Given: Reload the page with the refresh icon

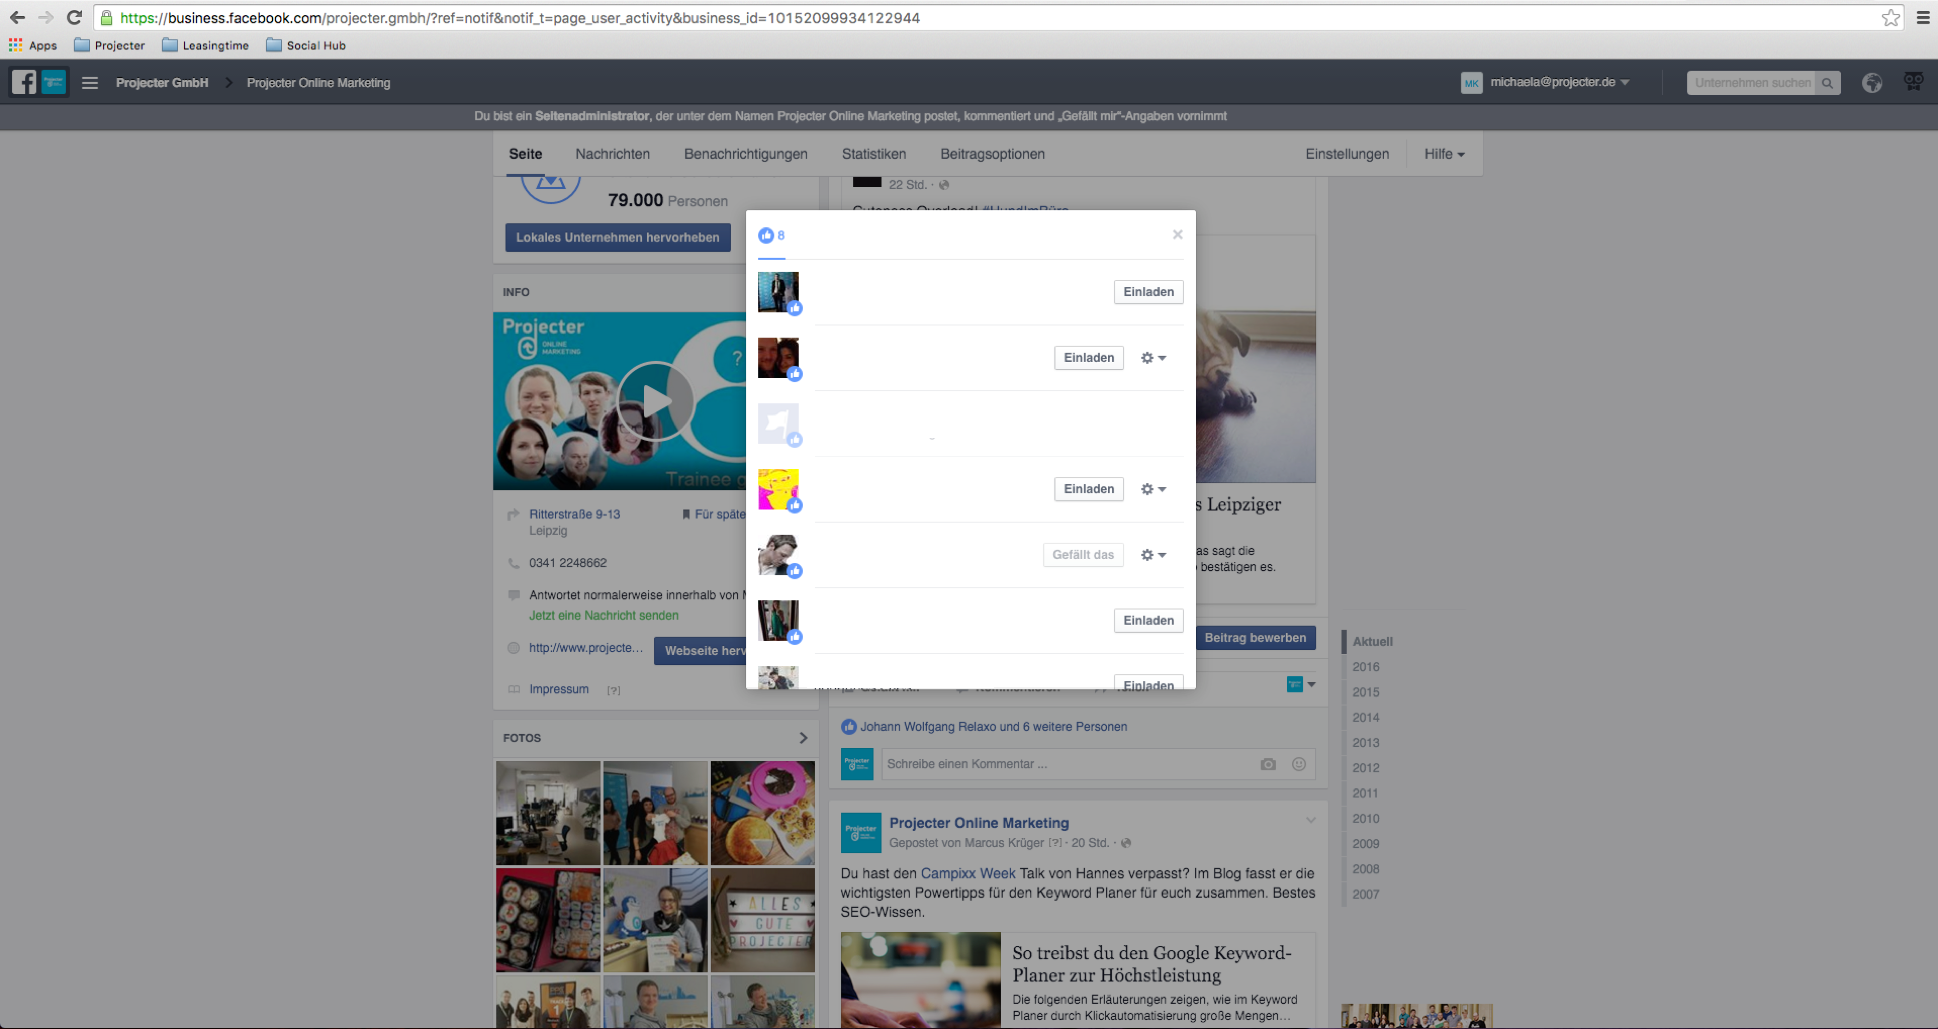Looking at the screenshot, I should [74, 17].
